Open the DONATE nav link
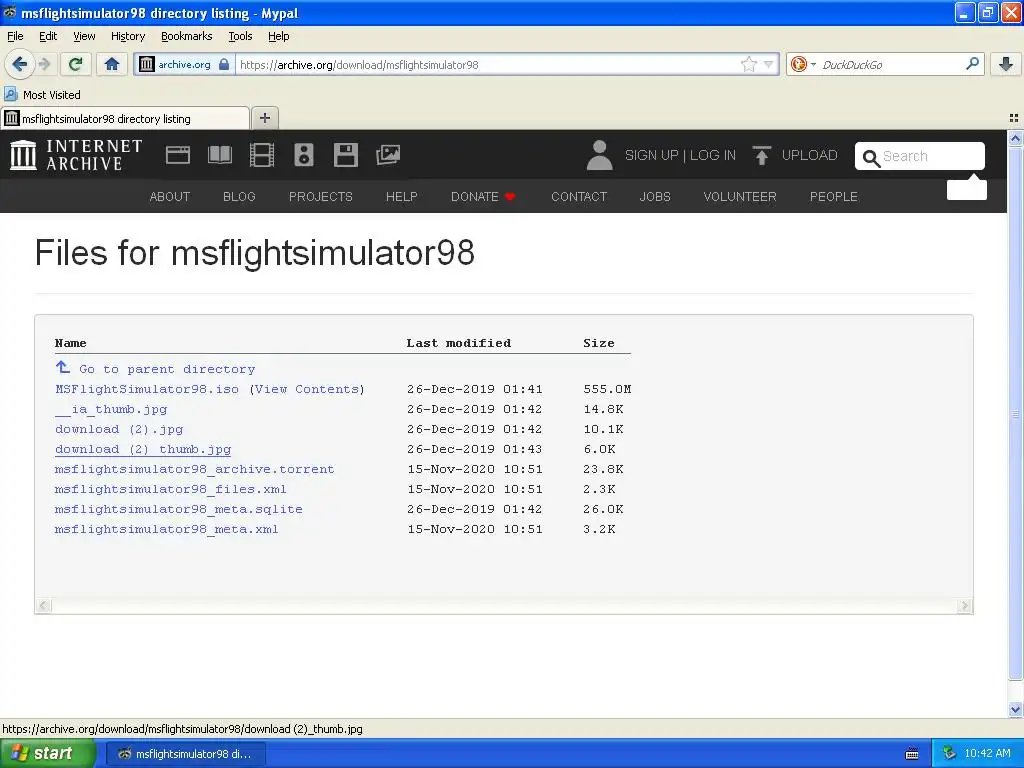 click(483, 197)
